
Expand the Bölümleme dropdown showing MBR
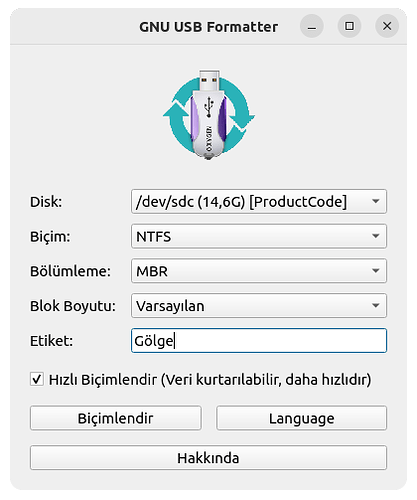tap(259, 271)
